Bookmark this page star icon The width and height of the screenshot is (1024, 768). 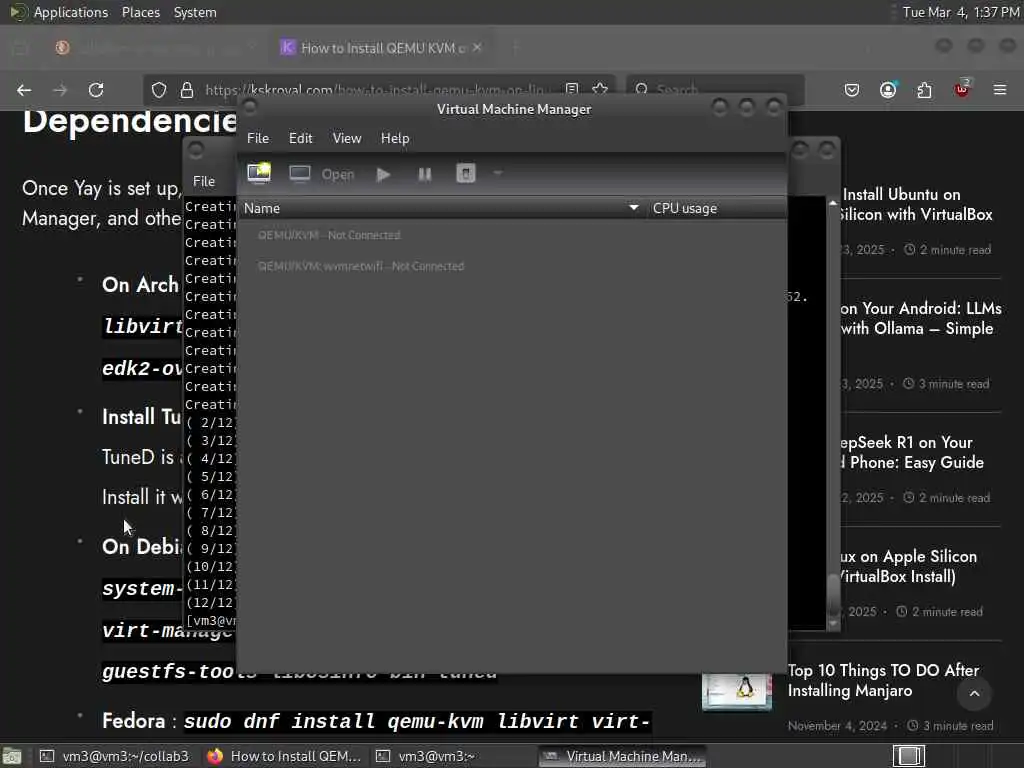tap(600, 89)
